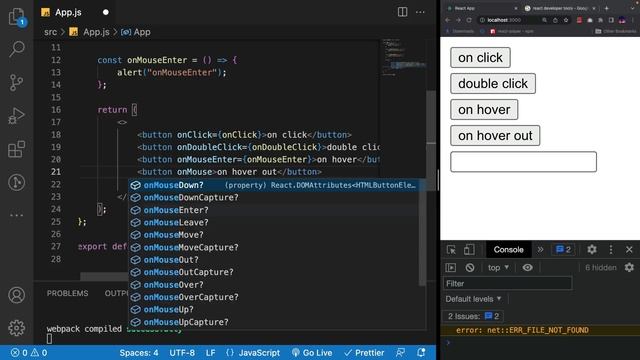Click the 2 Issues link in console
The image size is (640, 360).
[473, 316]
